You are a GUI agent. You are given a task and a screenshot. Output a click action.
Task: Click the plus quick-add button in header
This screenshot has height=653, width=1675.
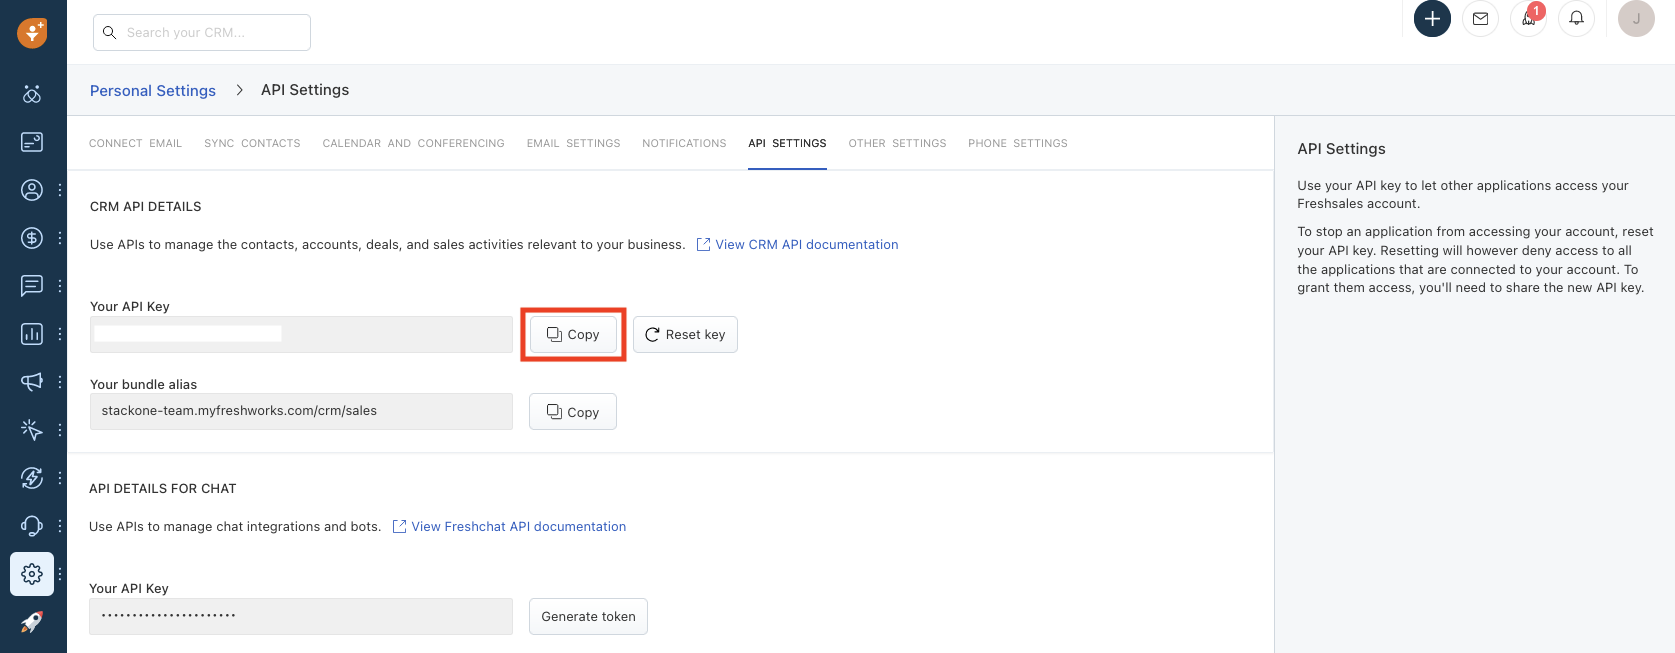tap(1432, 19)
